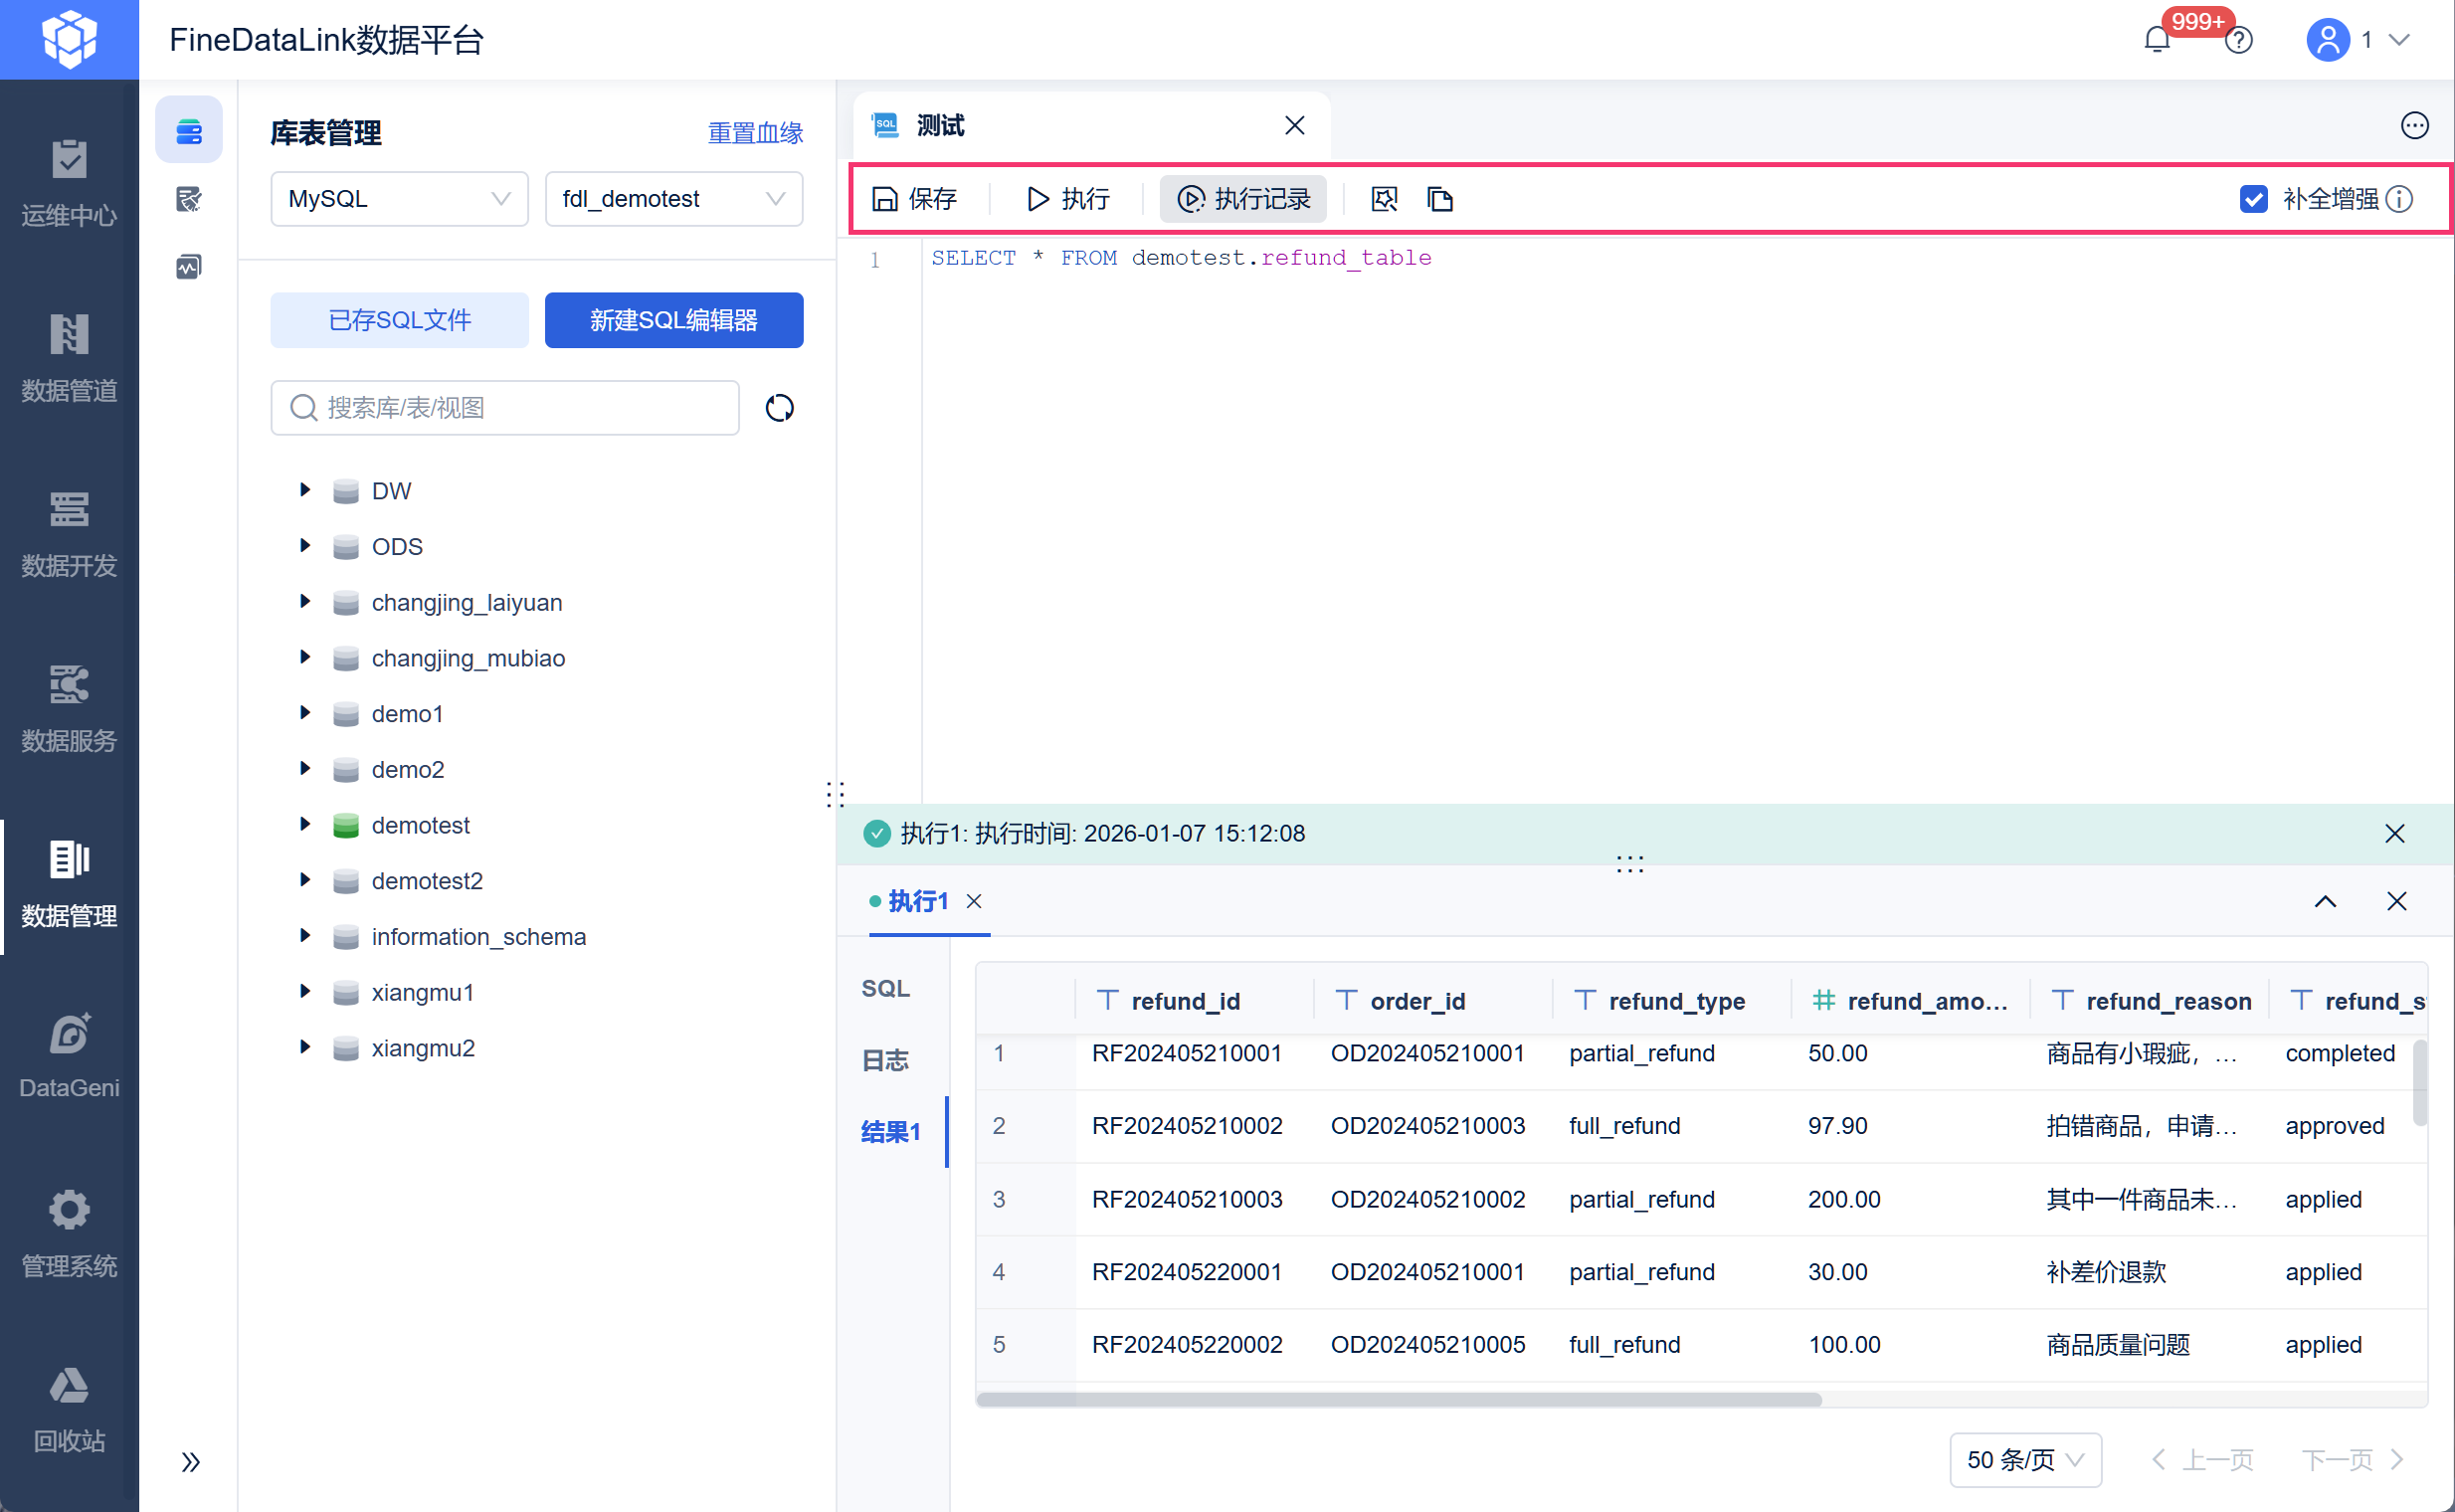
Task: Open the 50 条/页 page size dropdown
Action: pyautogui.click(x=2024, y=1459)
